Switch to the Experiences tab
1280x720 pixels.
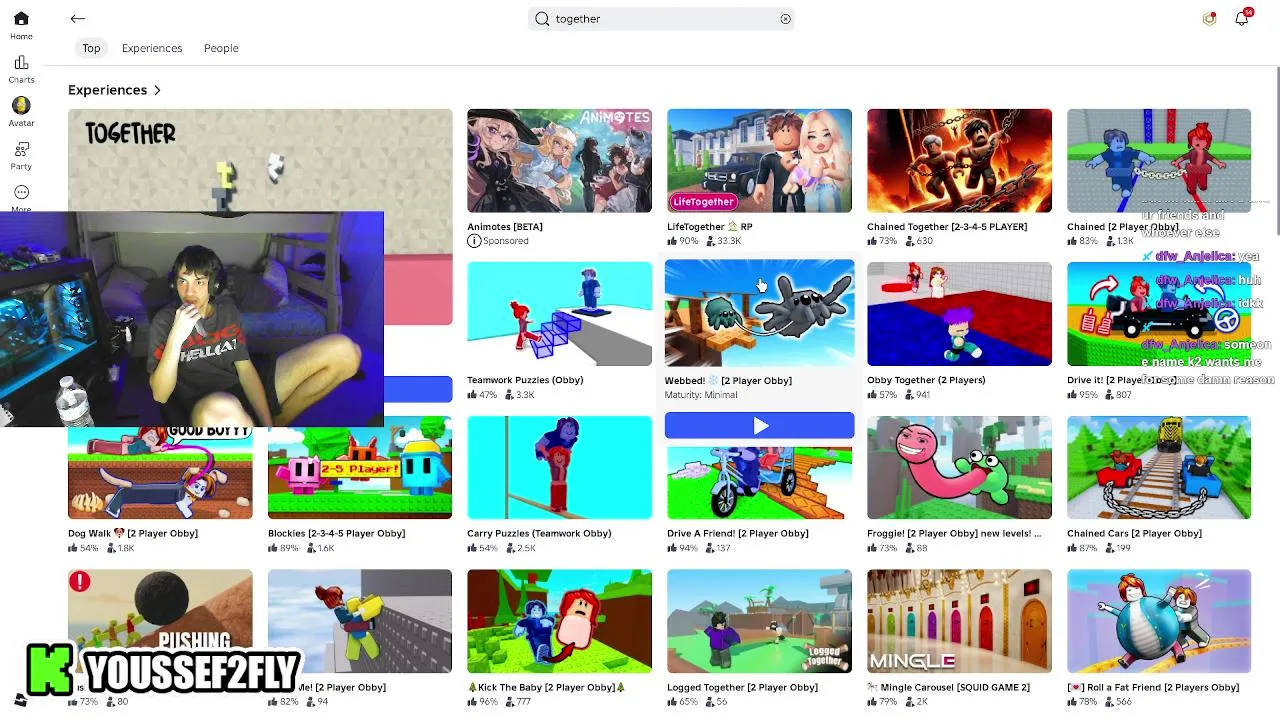point(152,48)
